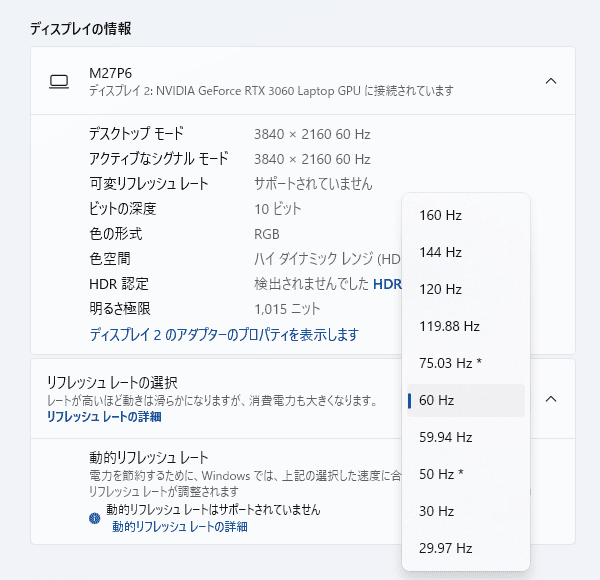Screen dimensions: 600x580
Task: Select 30 Hz refresh rate
Action: point(437,511)
